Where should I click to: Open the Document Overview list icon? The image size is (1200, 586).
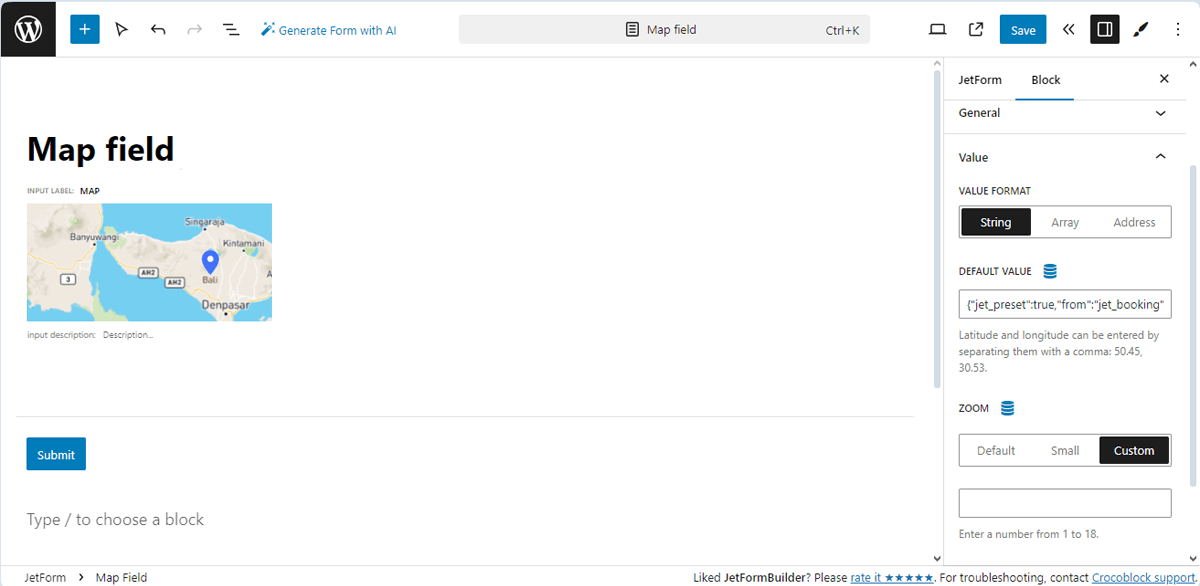tap(231, 29)
